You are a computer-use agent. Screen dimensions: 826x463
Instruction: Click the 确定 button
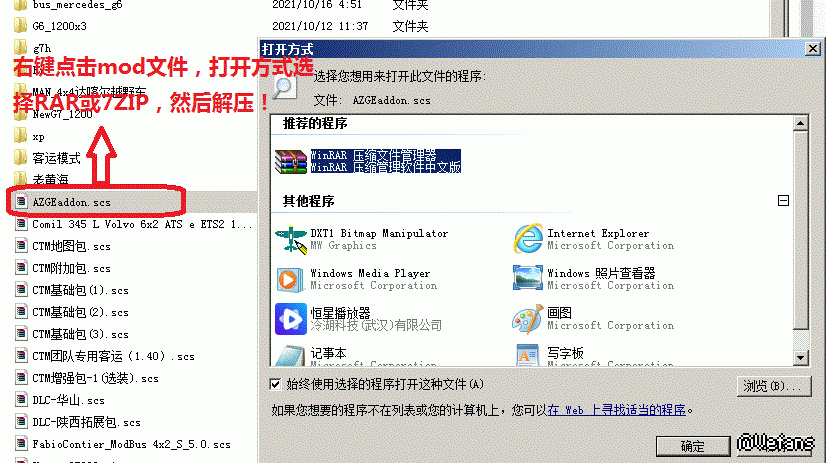pos(693,447)
